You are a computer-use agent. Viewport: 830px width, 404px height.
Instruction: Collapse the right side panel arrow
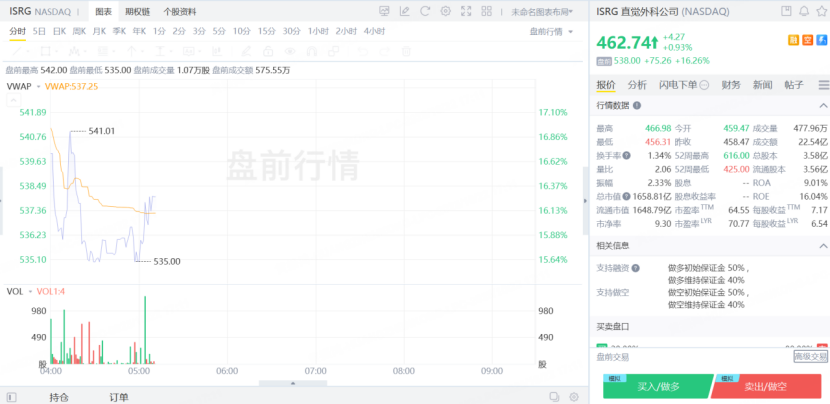pos(585,201)
